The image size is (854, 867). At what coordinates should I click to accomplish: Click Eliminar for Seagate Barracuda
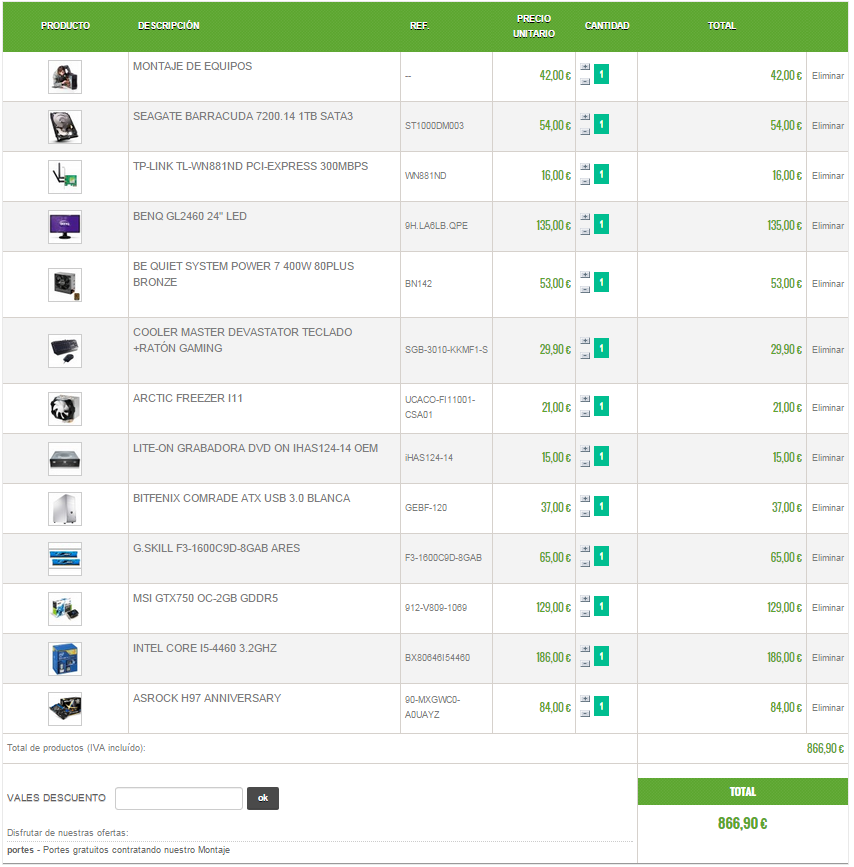click(827, 126)
